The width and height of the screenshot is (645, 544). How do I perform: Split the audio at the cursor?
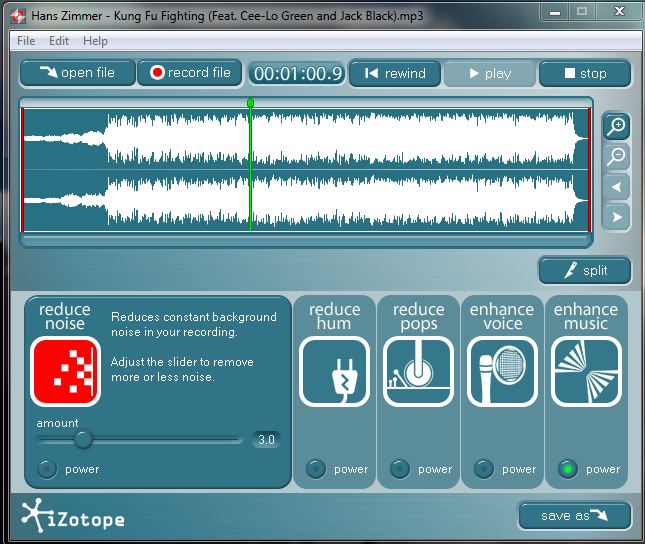coord(585,270)
